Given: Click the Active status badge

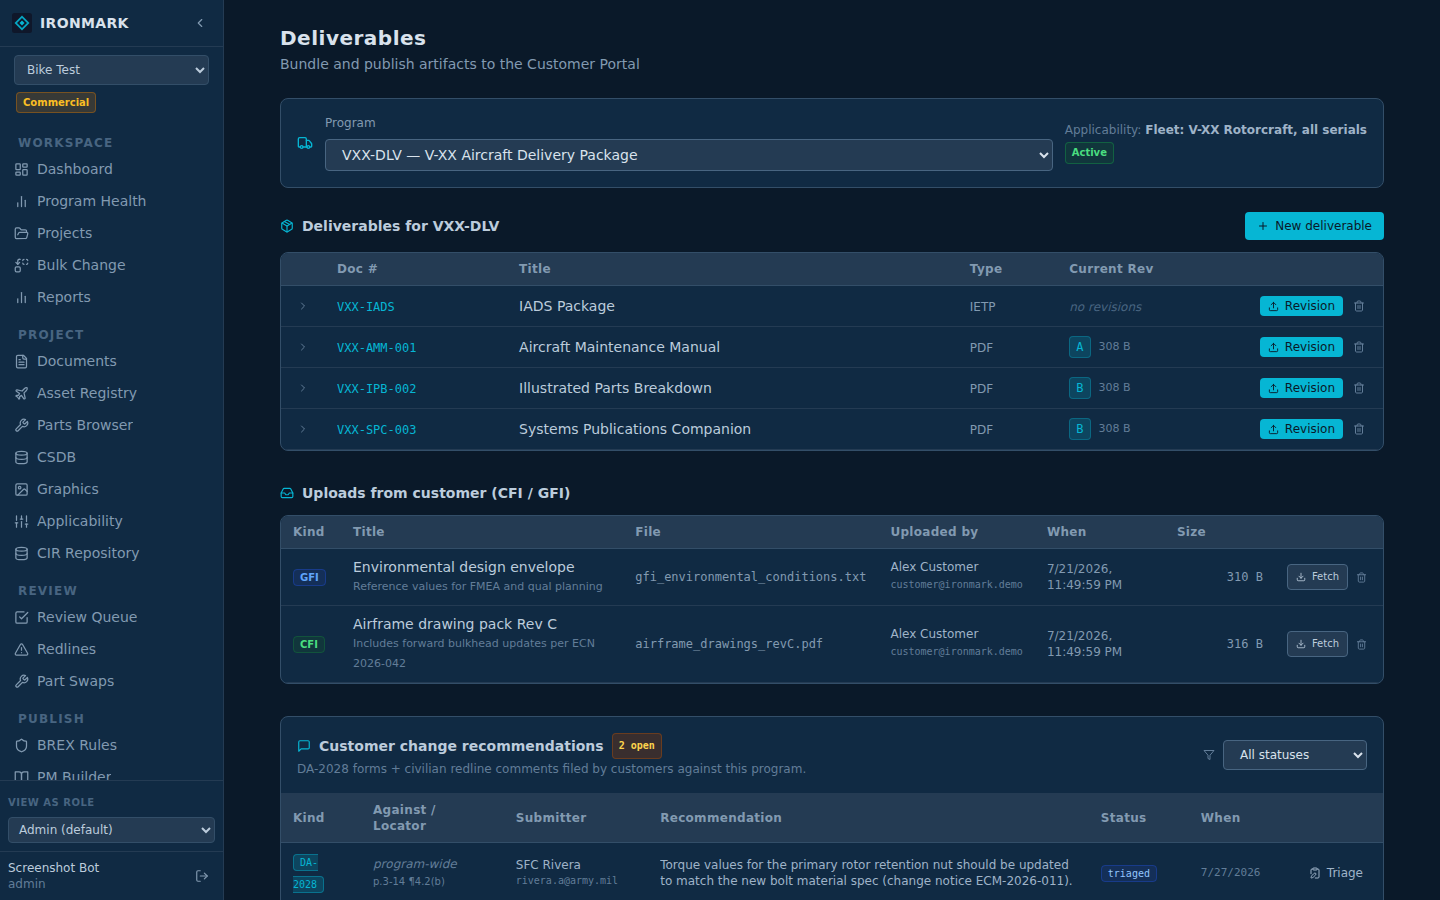Looking at the screenshot, I should (x=1089, y=153).
